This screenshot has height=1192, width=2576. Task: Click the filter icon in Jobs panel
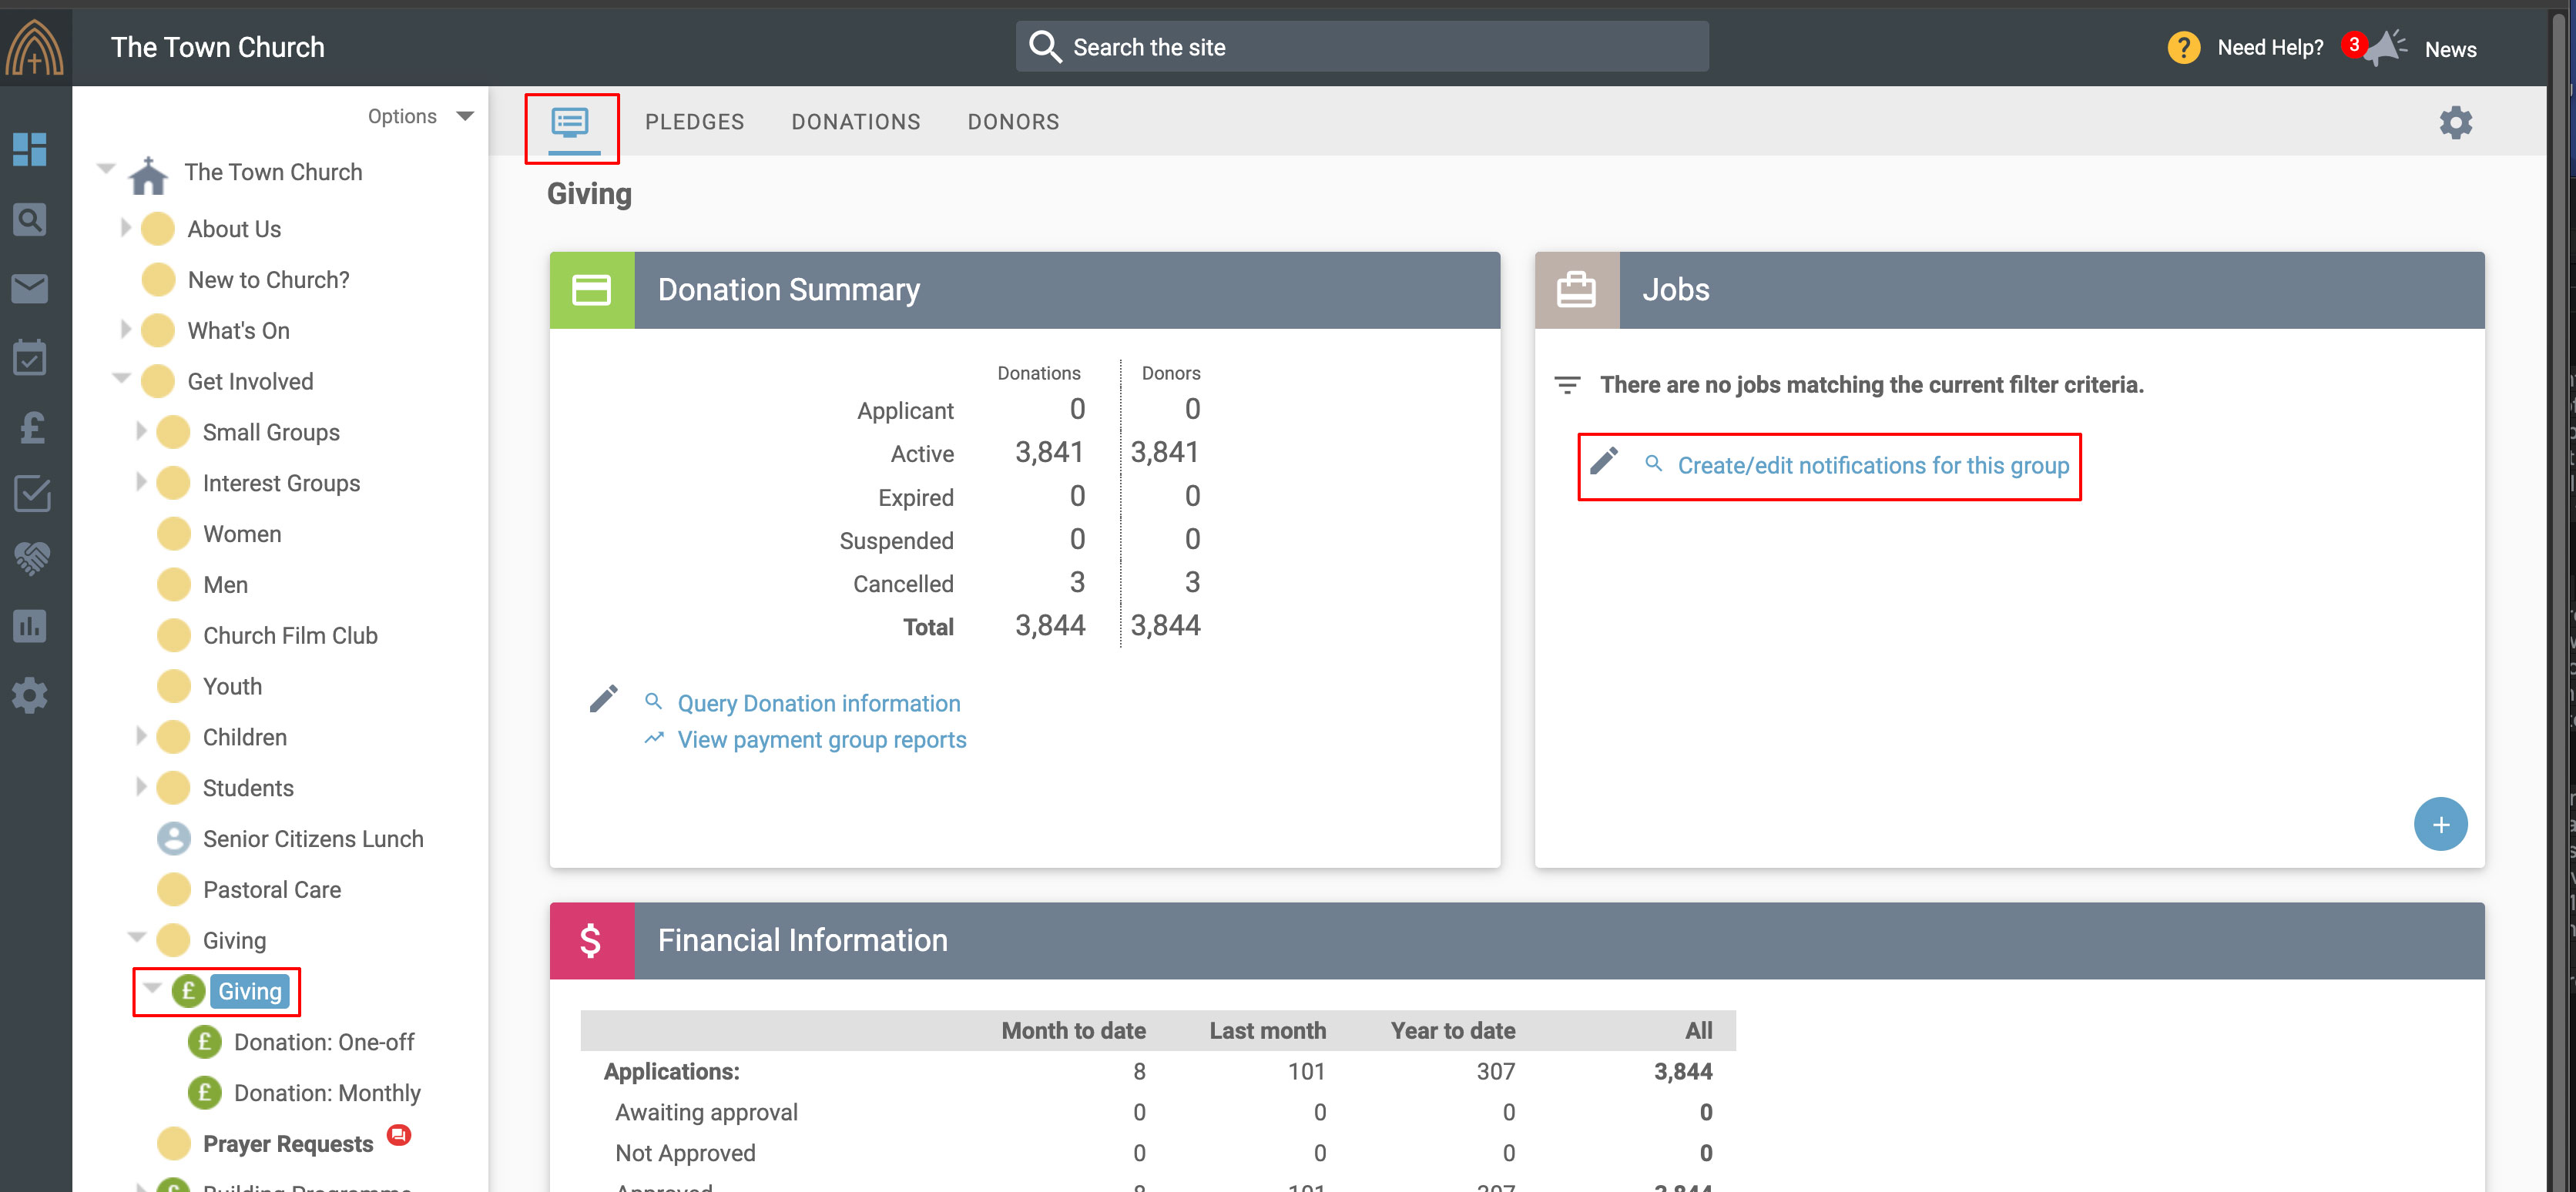click(x=1566, y=385)
